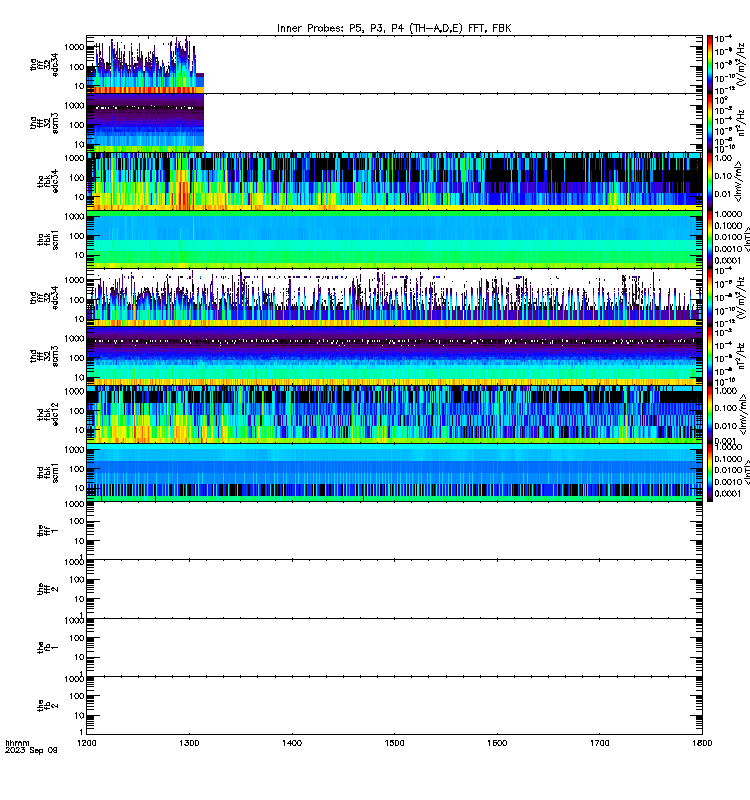Select the 'thd fff 32 edc34' panel label
750x800 pixels.
44,297
